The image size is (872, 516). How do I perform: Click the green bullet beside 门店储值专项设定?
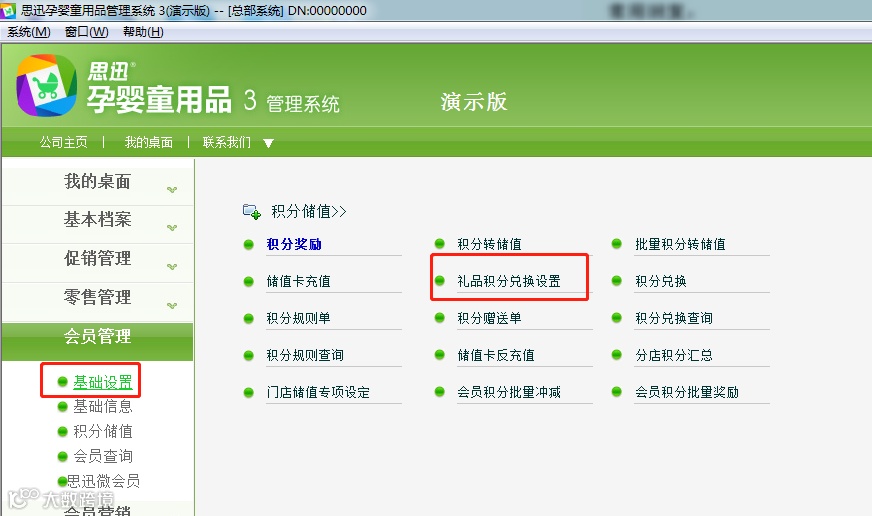tap(249, 393)
